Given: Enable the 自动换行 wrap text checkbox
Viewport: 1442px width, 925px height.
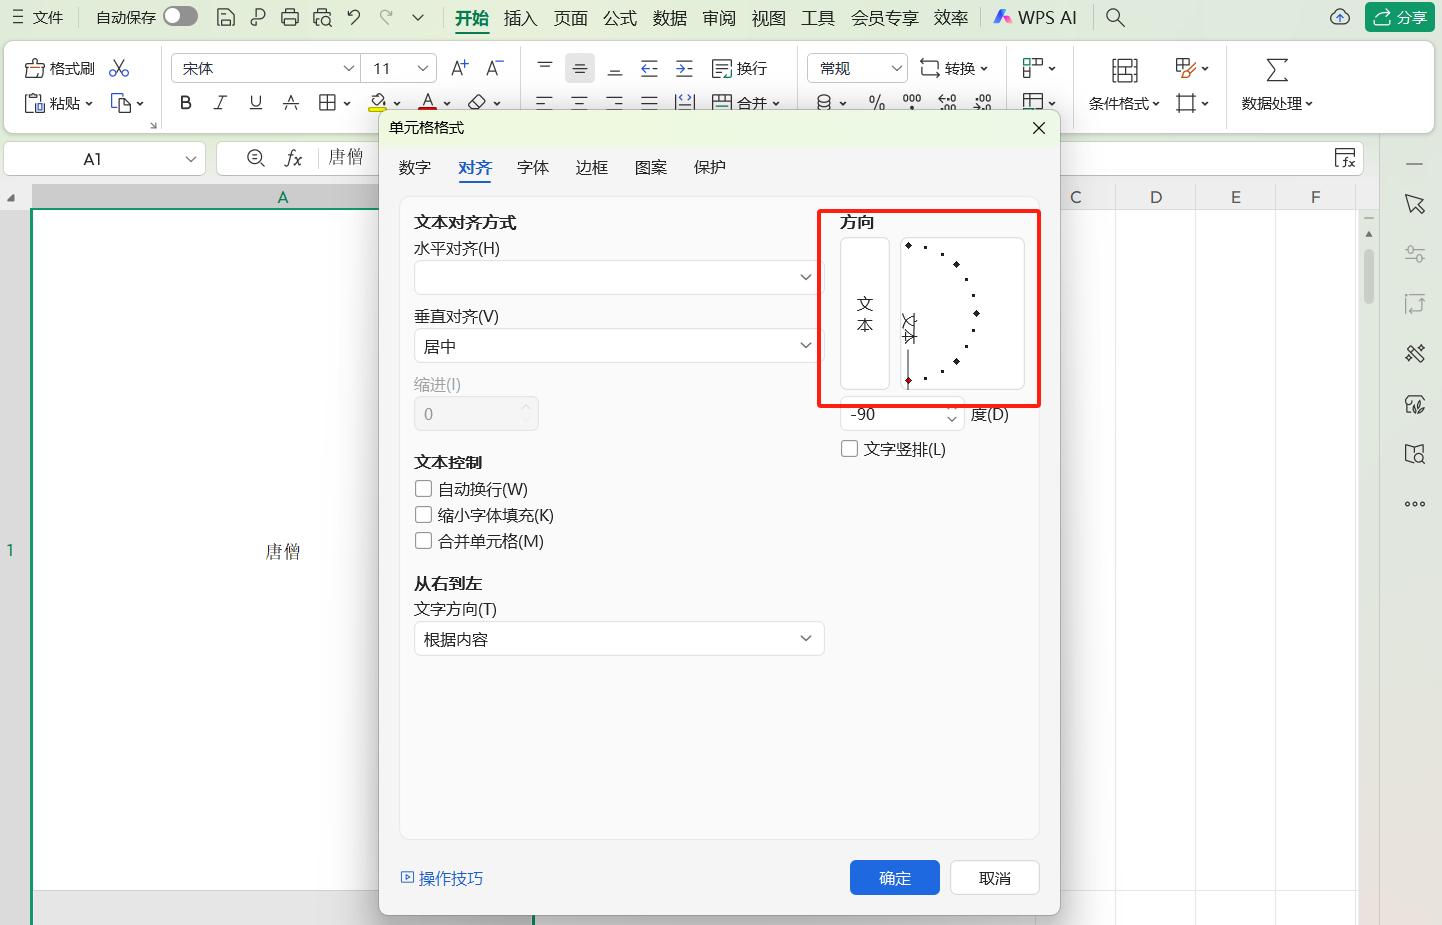Looking at the screenshot, I should (x=424, y=489).
